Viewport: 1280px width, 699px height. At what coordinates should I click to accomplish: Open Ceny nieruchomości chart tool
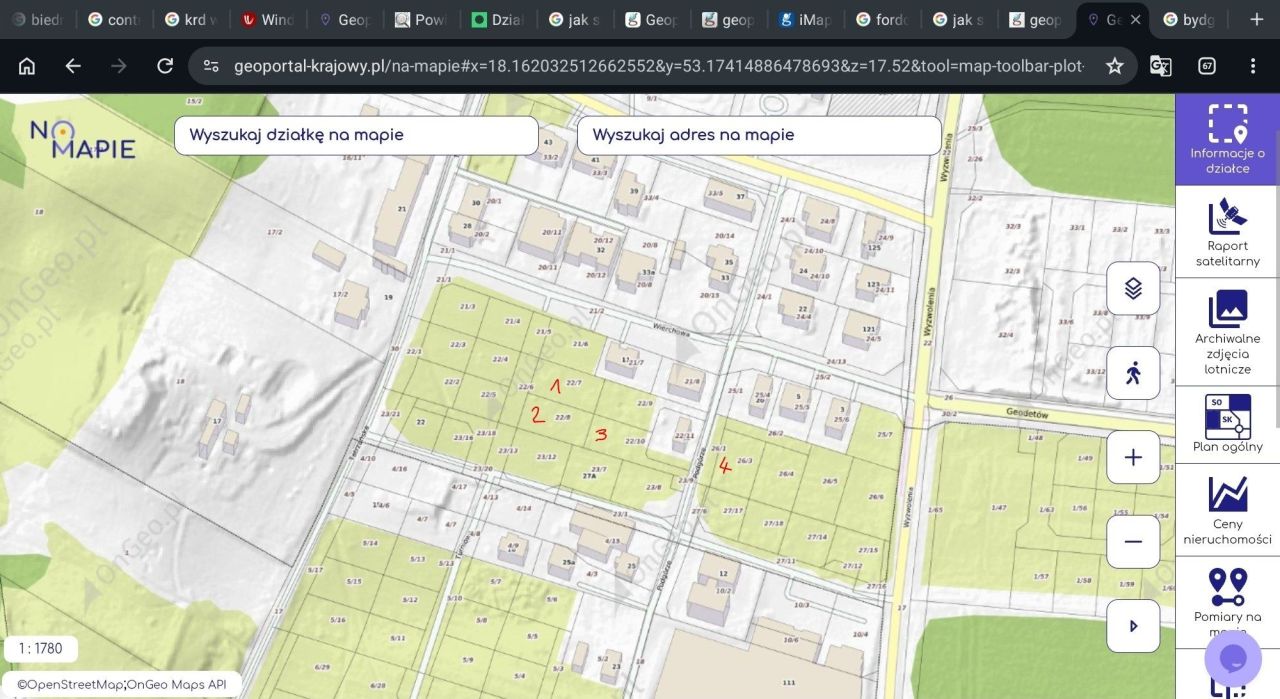click(1227, 508)
